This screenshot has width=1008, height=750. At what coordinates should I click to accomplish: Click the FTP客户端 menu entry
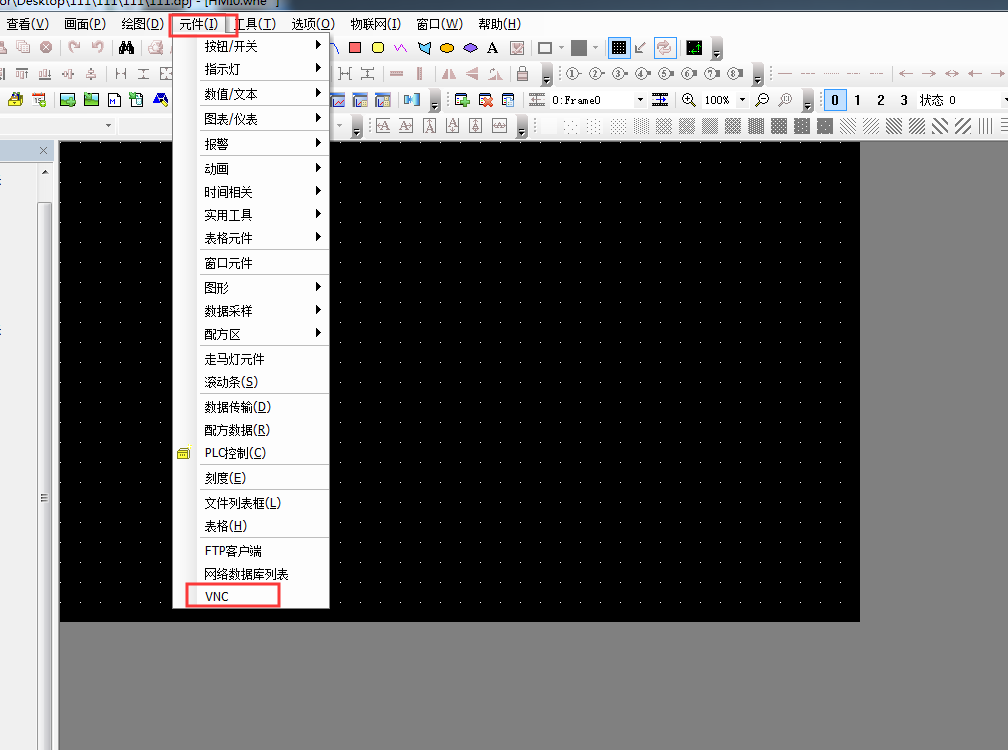click(233, 551)
